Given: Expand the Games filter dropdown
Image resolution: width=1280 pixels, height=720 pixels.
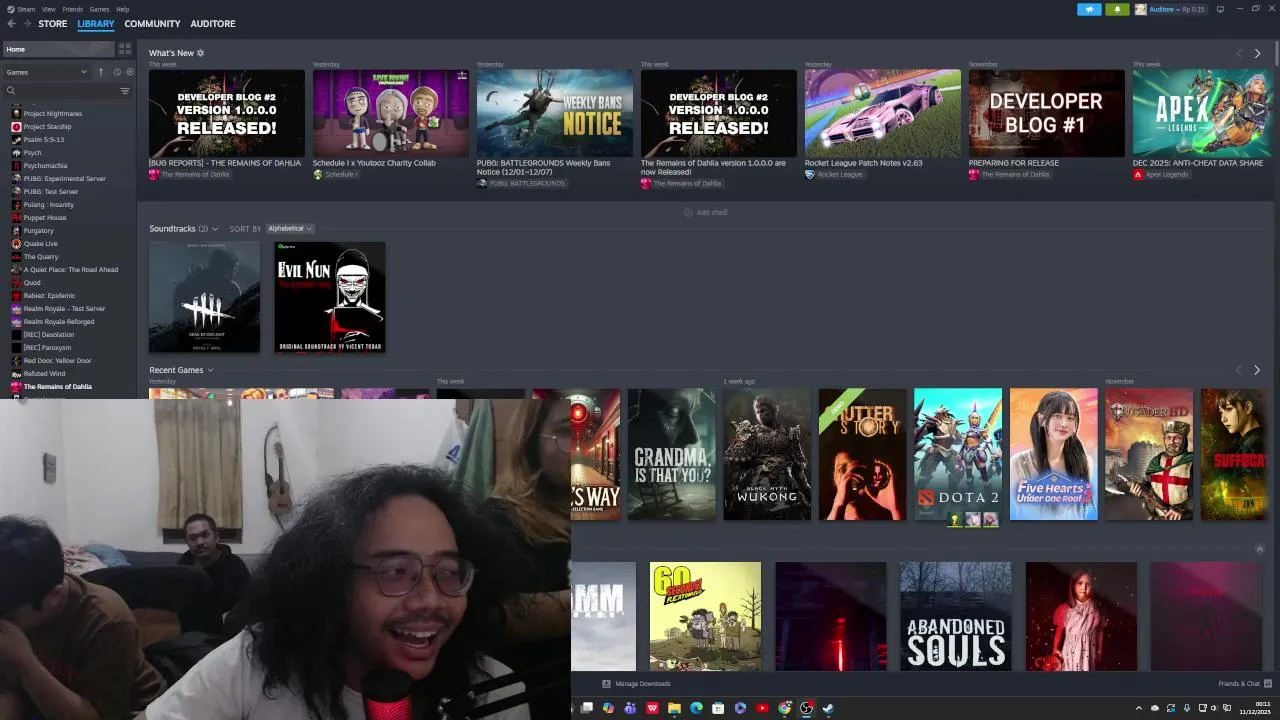Looking at the screenshot, I should pyautogui.click(x=47, y=72).
